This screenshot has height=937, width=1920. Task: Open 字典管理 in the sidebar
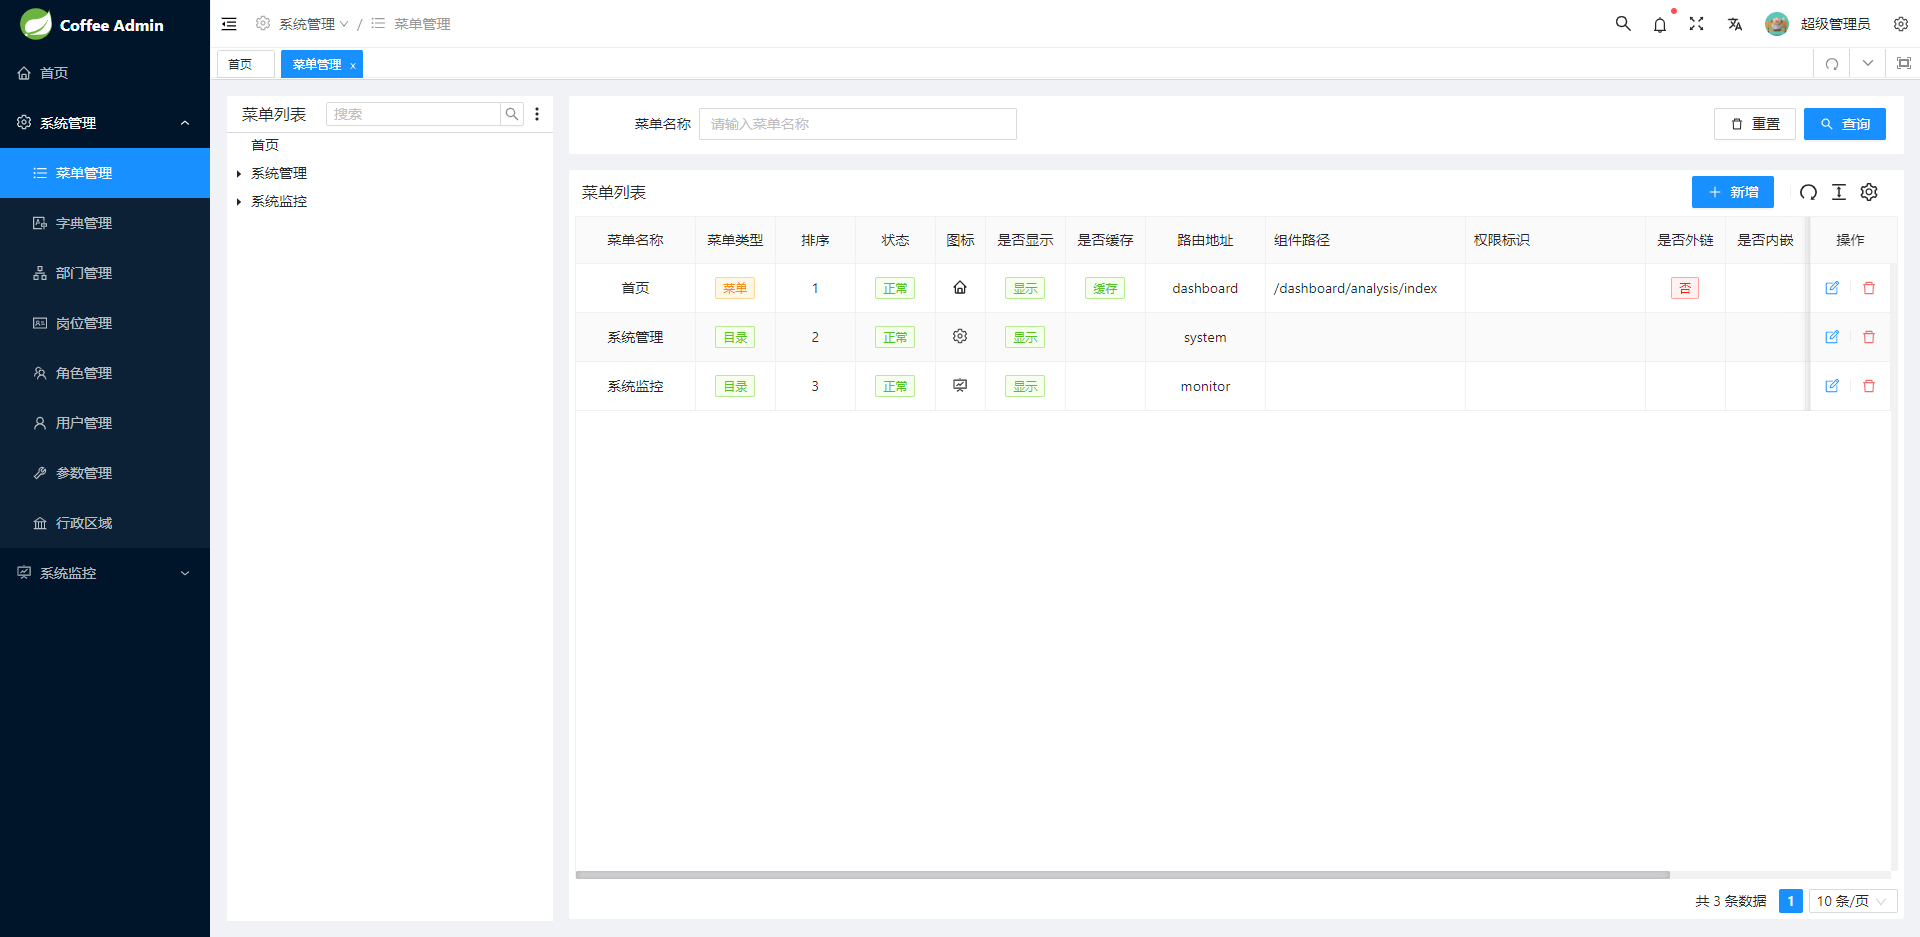[x=84, y=223]
